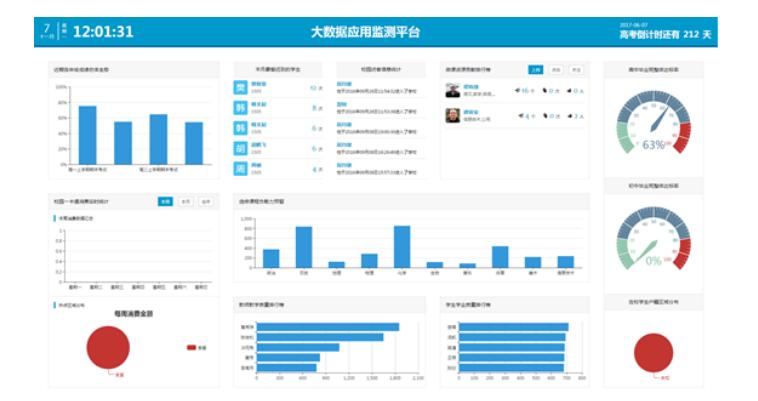Click the longest bar in the teacher ranking chart
This screenshot has width=758, height=401.
tap(328, 327)
